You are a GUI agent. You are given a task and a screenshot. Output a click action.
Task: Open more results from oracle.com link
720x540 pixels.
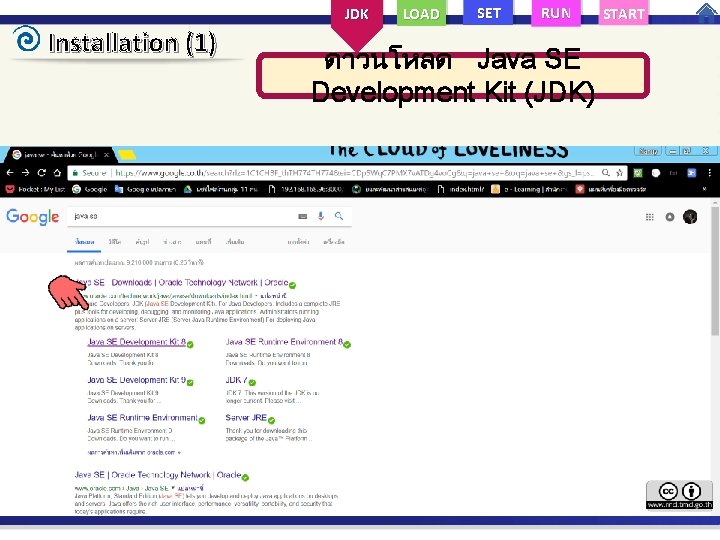pyautogui.click(x=134, y=452)
